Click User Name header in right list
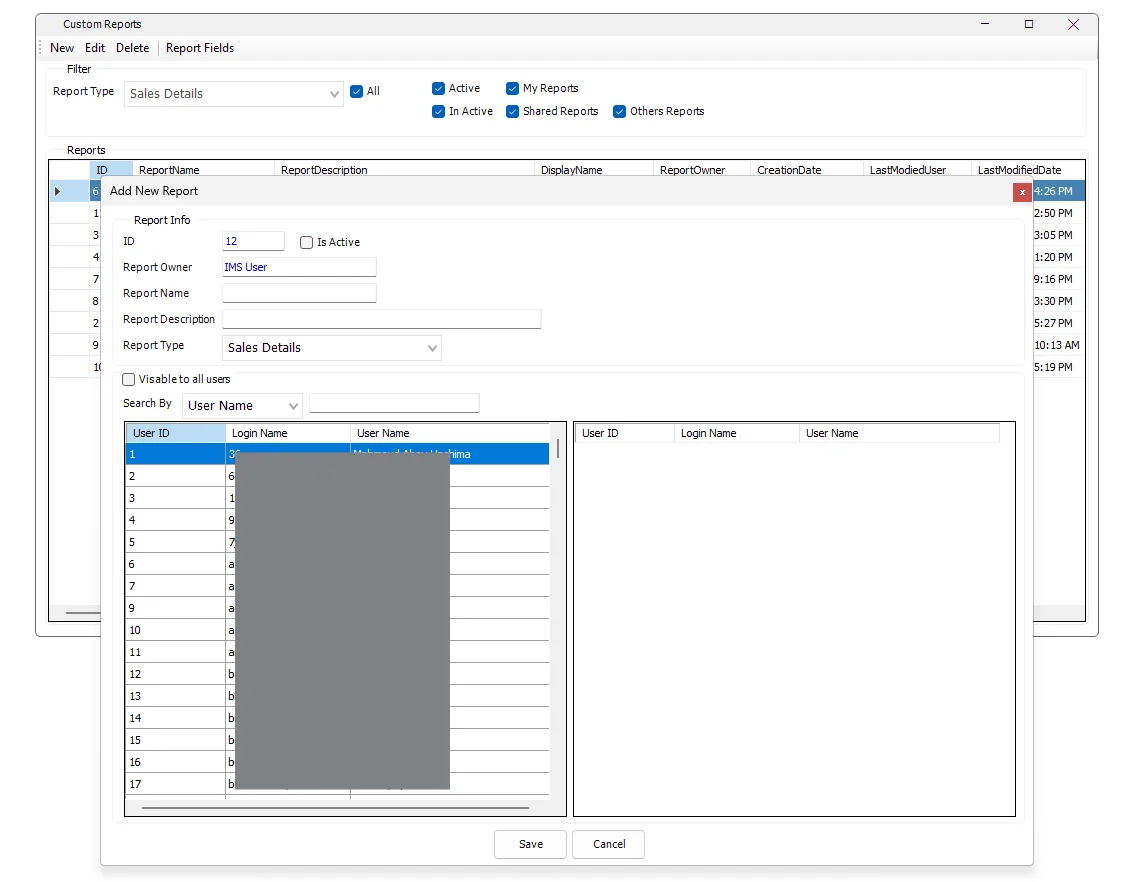Screen dimensions: 1131x882 tap(899, 433)
